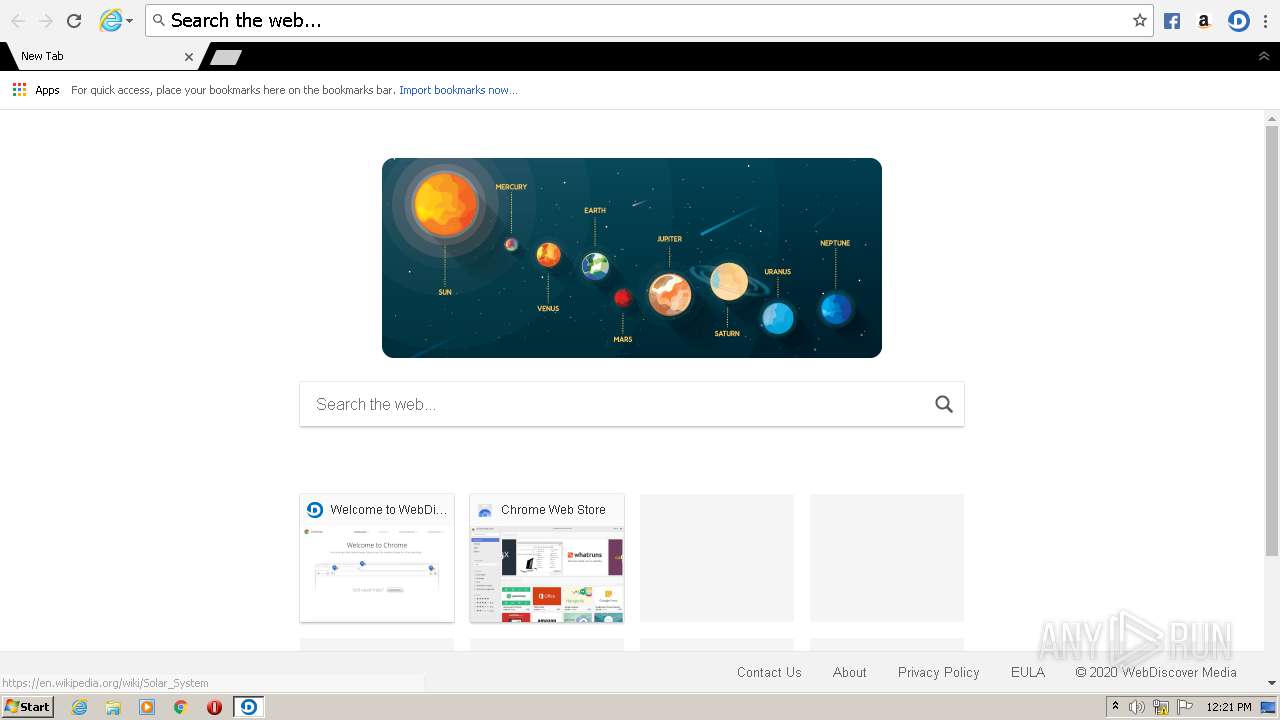Open the About link
This screenshot has width=1280, height=720.
click(x=850, y=672)
